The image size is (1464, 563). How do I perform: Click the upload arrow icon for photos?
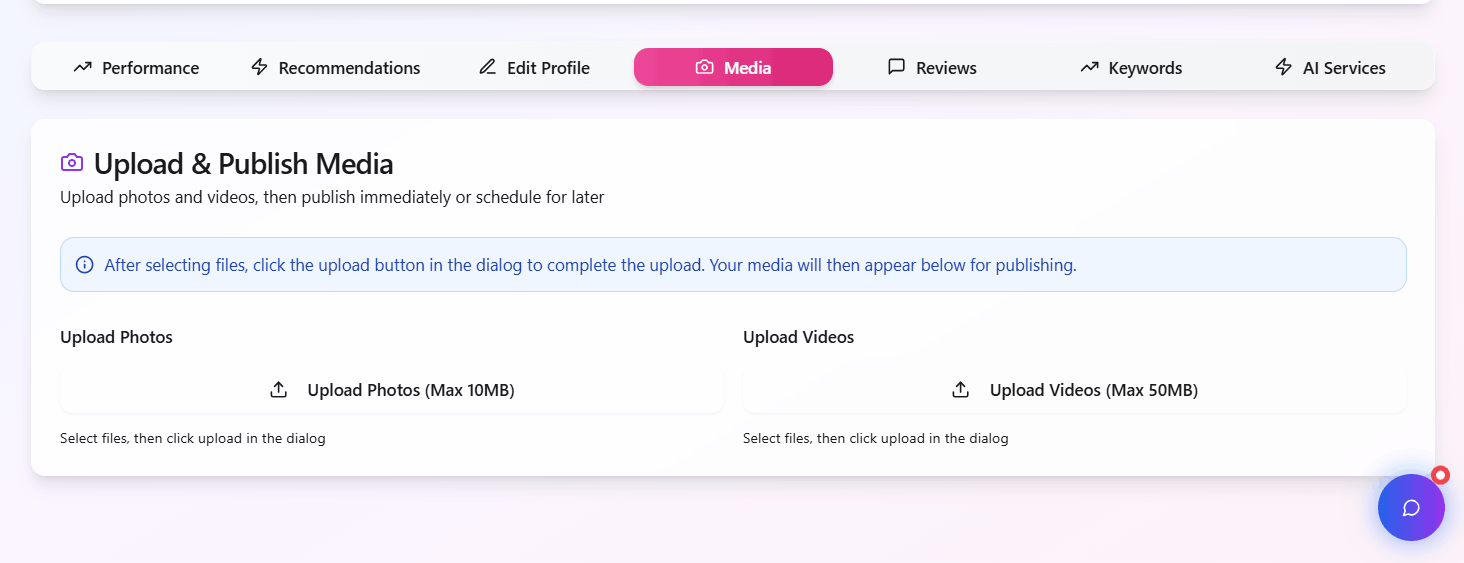(x=279, y=390)
